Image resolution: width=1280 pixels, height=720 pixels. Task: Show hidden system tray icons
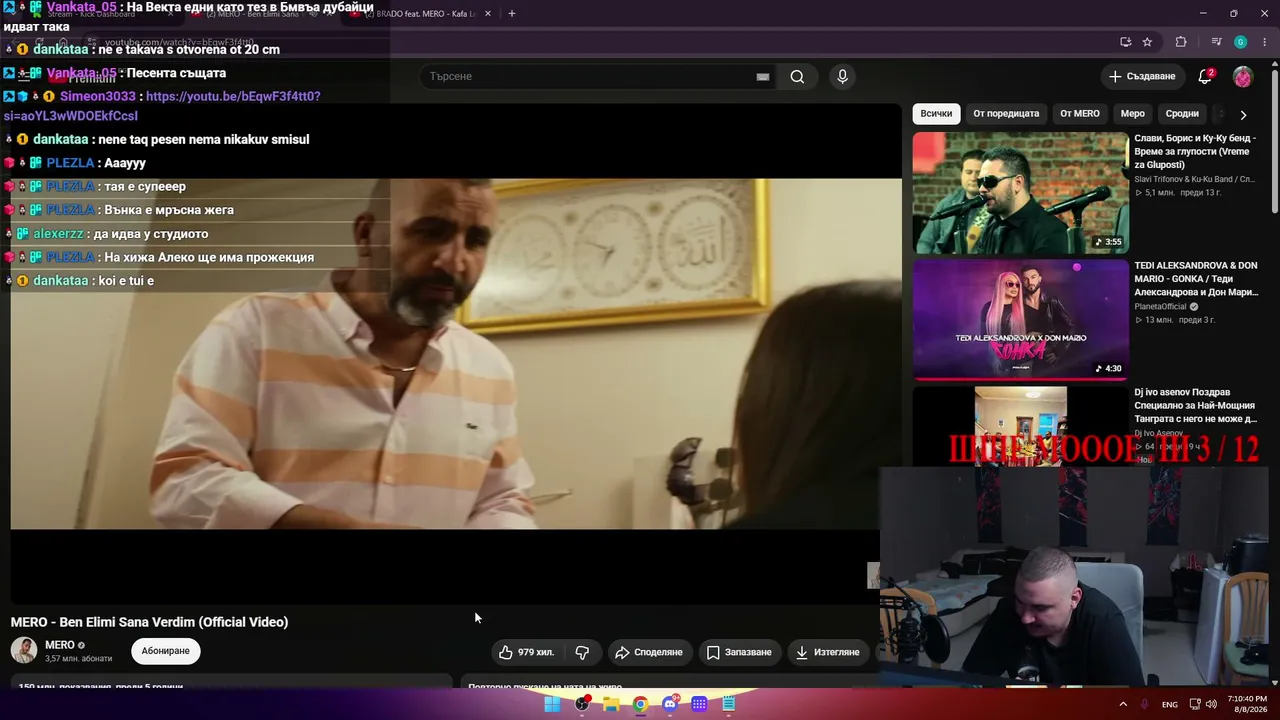tap(1123, 705)
